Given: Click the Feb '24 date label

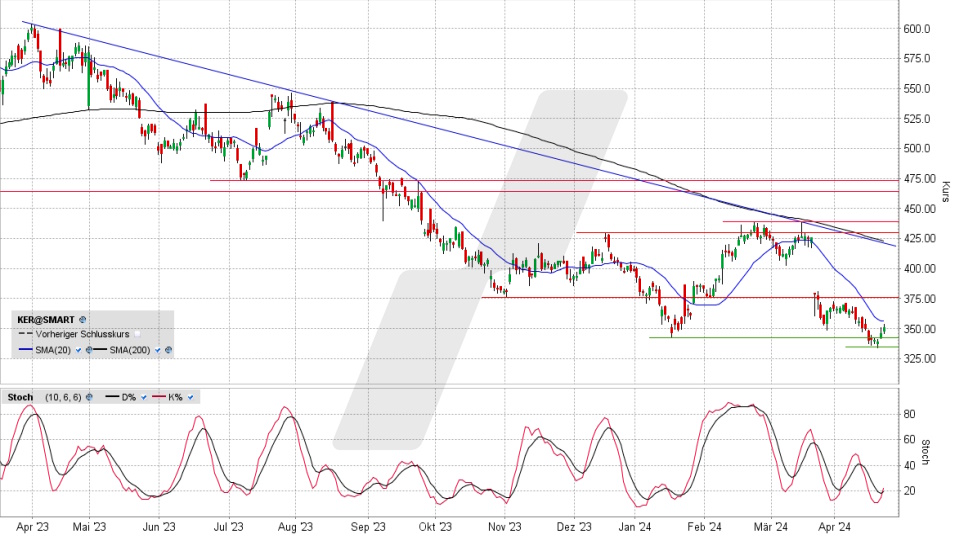Looking at the screenshot, I should point(704,527).
